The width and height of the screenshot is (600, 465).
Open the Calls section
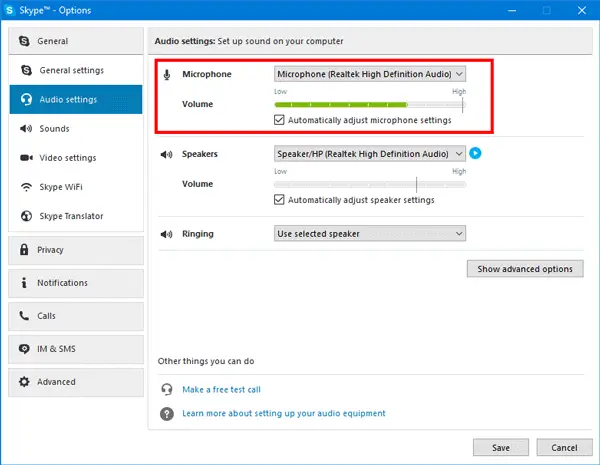pos(76,316)
